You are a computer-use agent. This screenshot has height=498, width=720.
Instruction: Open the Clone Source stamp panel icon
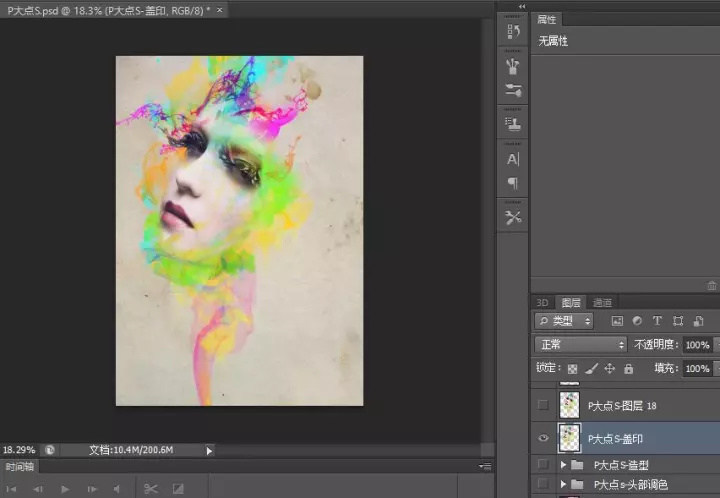(x=513, y=125)
